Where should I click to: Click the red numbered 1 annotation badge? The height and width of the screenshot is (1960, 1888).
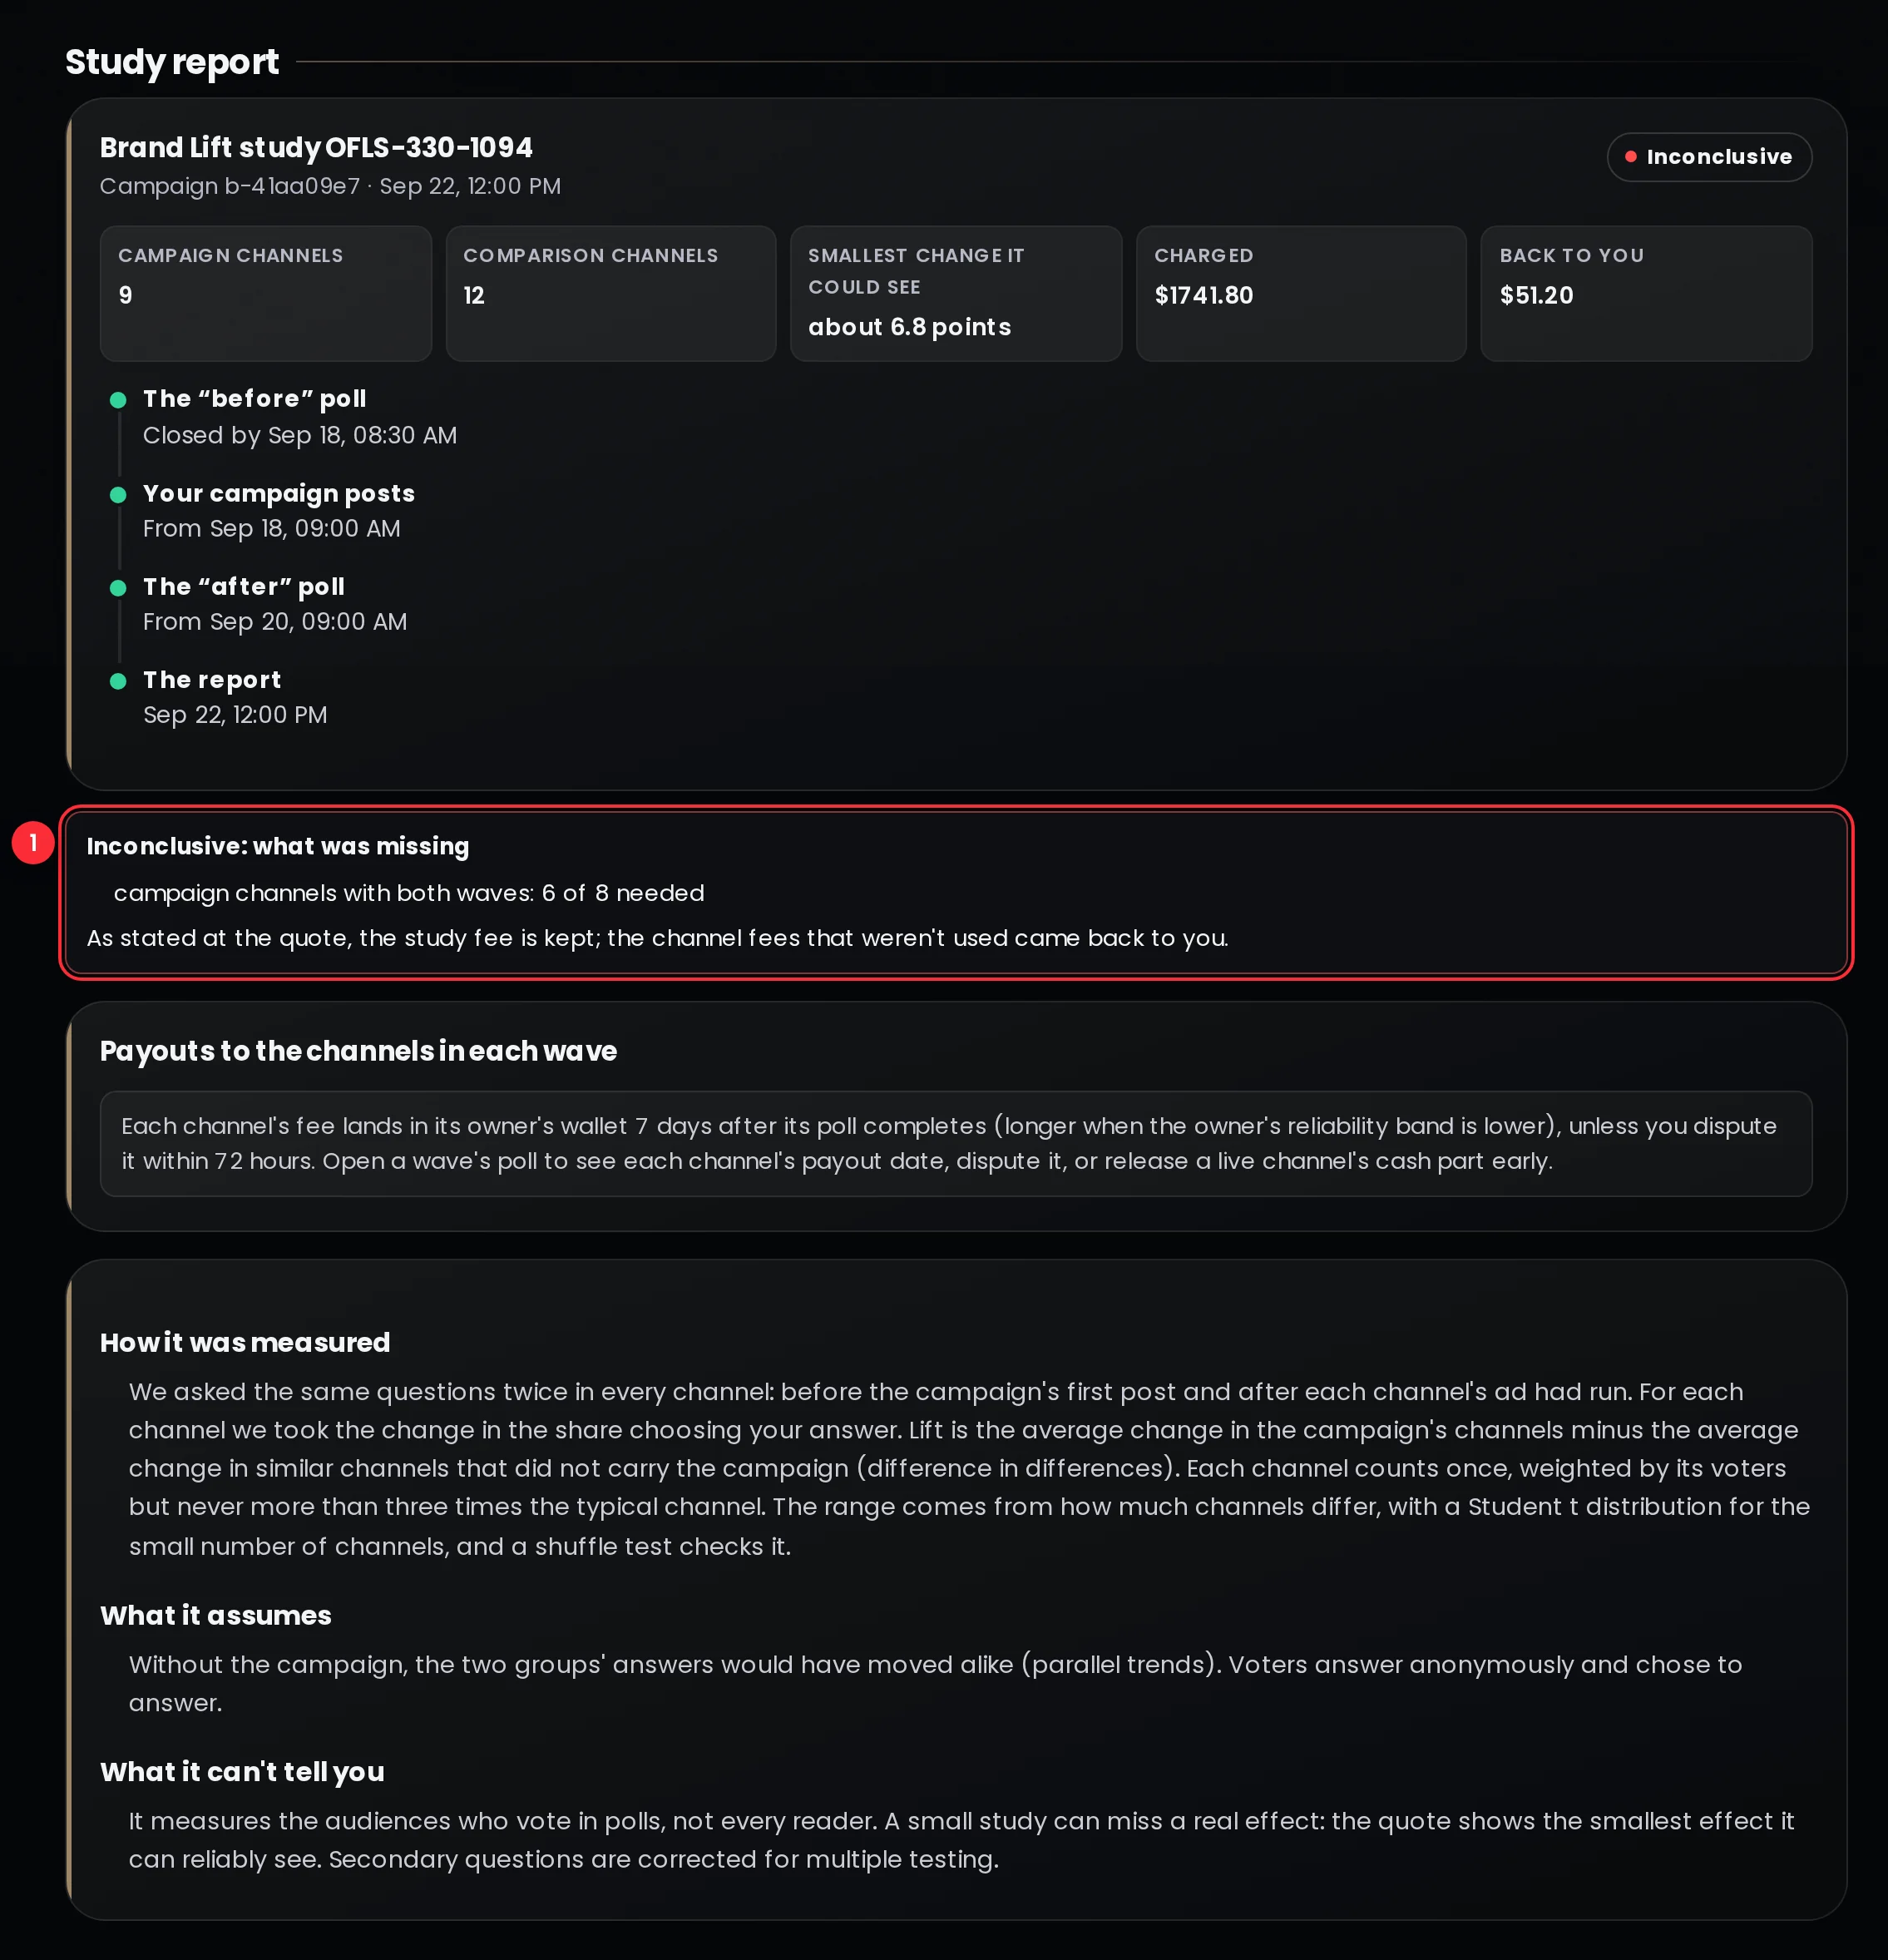(33, 843)
